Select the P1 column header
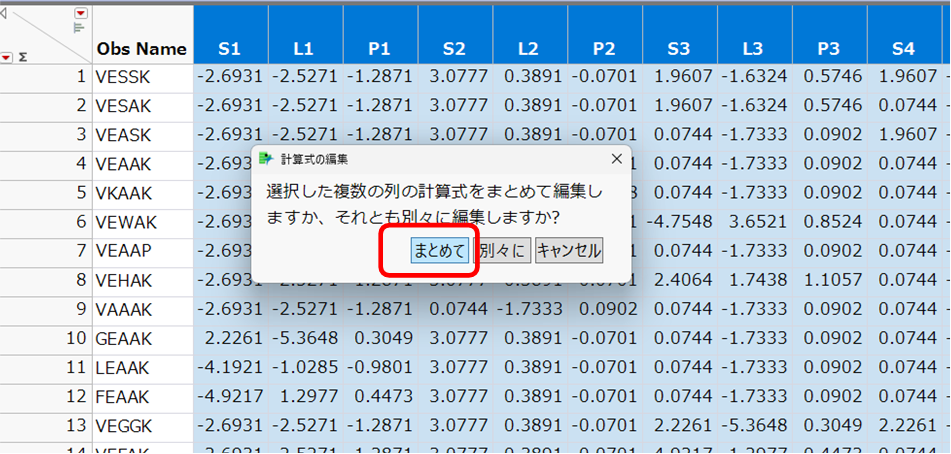Screen dimensions: 951x454 tap(380, 35)
